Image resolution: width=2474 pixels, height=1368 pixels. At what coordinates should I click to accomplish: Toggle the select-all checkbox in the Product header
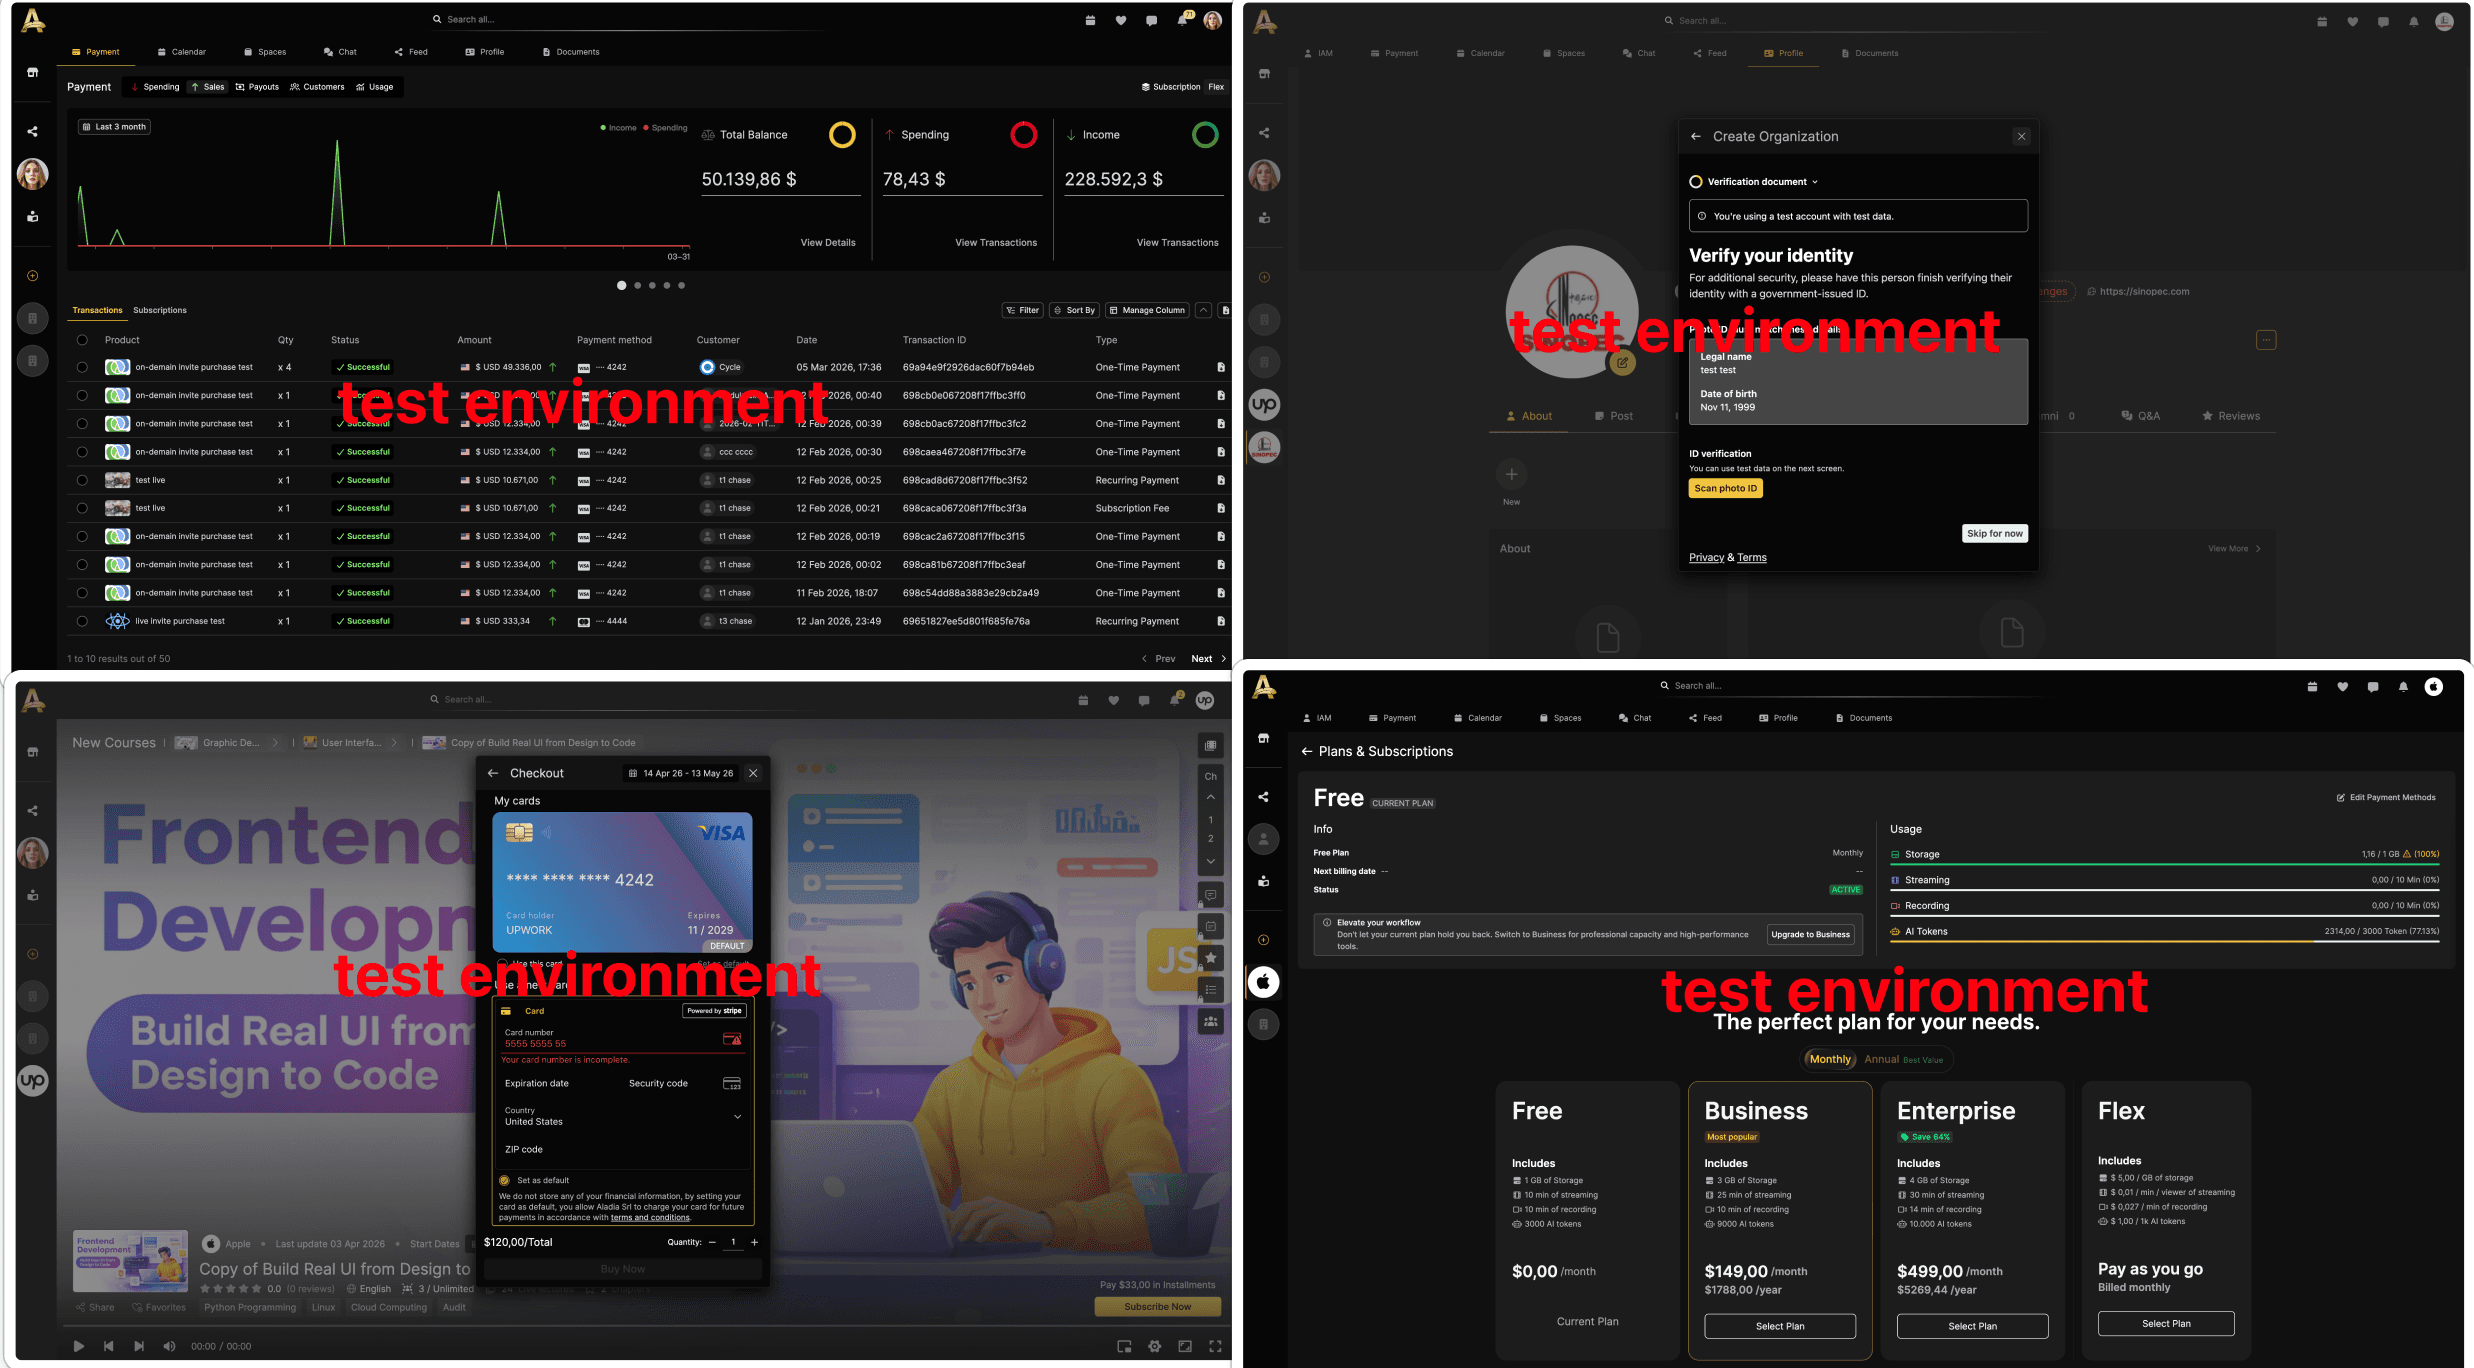tap(82, 340)
